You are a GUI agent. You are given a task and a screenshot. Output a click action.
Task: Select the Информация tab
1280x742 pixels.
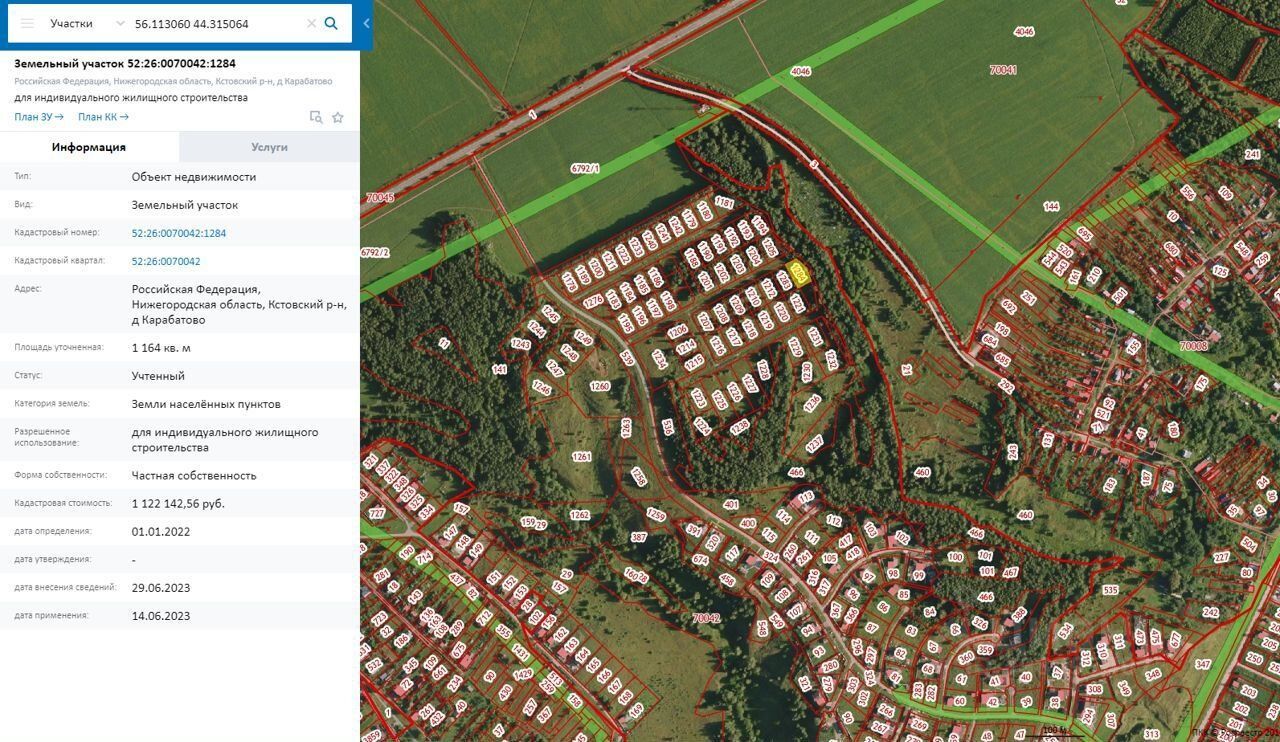click(x=89, y=147)
